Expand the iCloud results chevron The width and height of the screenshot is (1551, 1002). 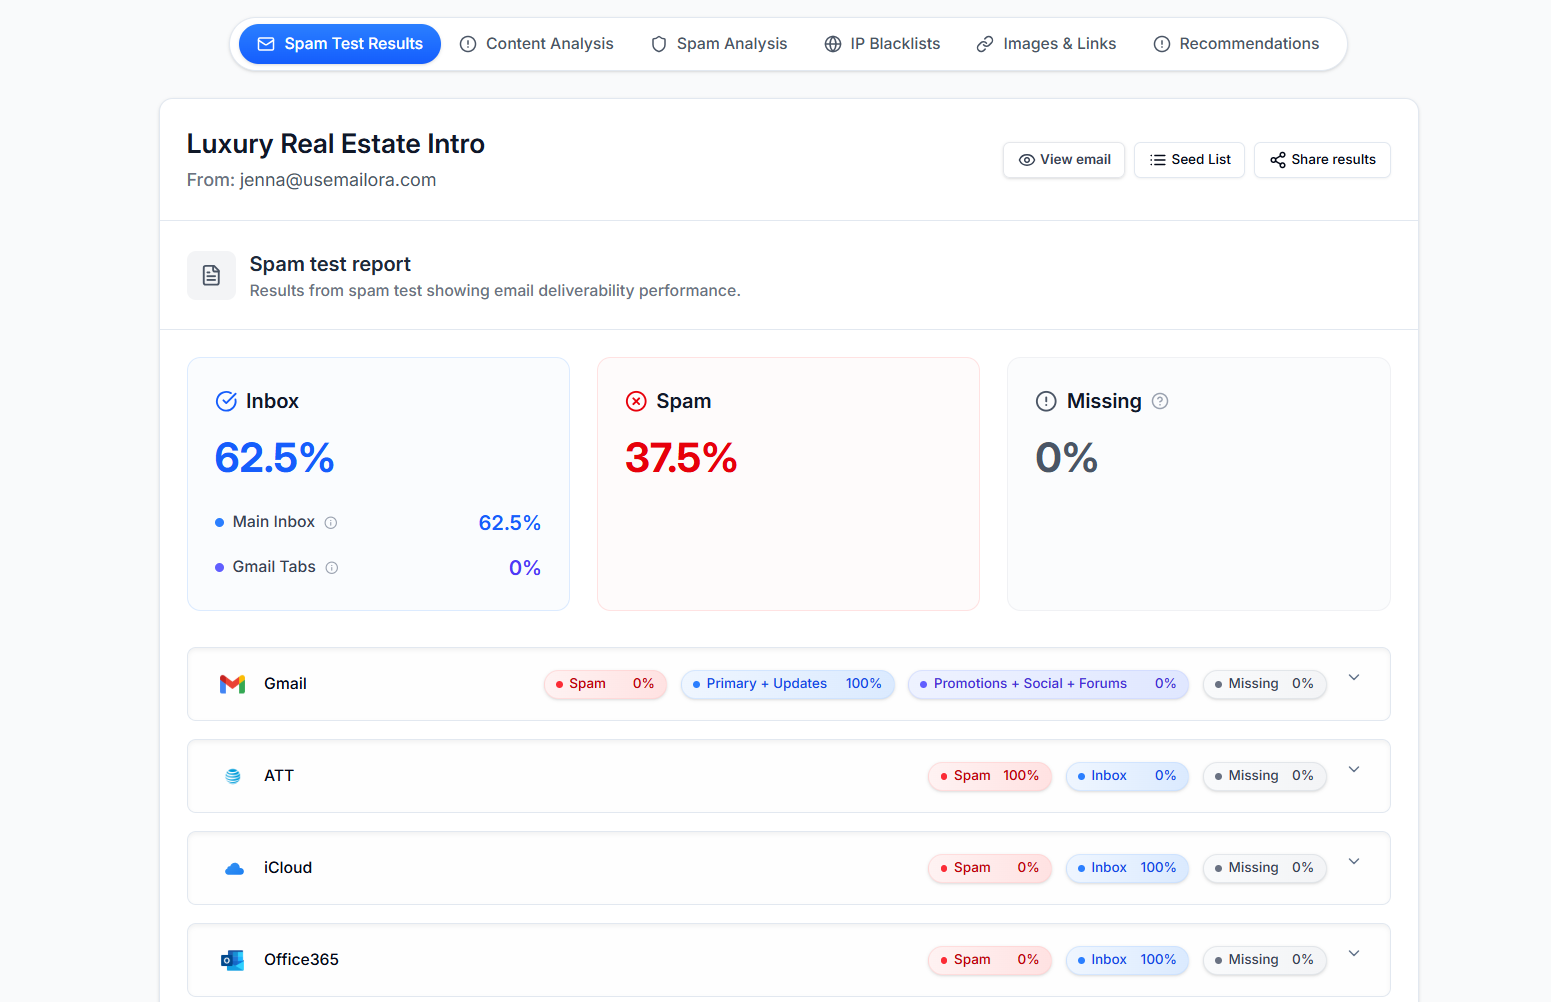point(1354,862)
